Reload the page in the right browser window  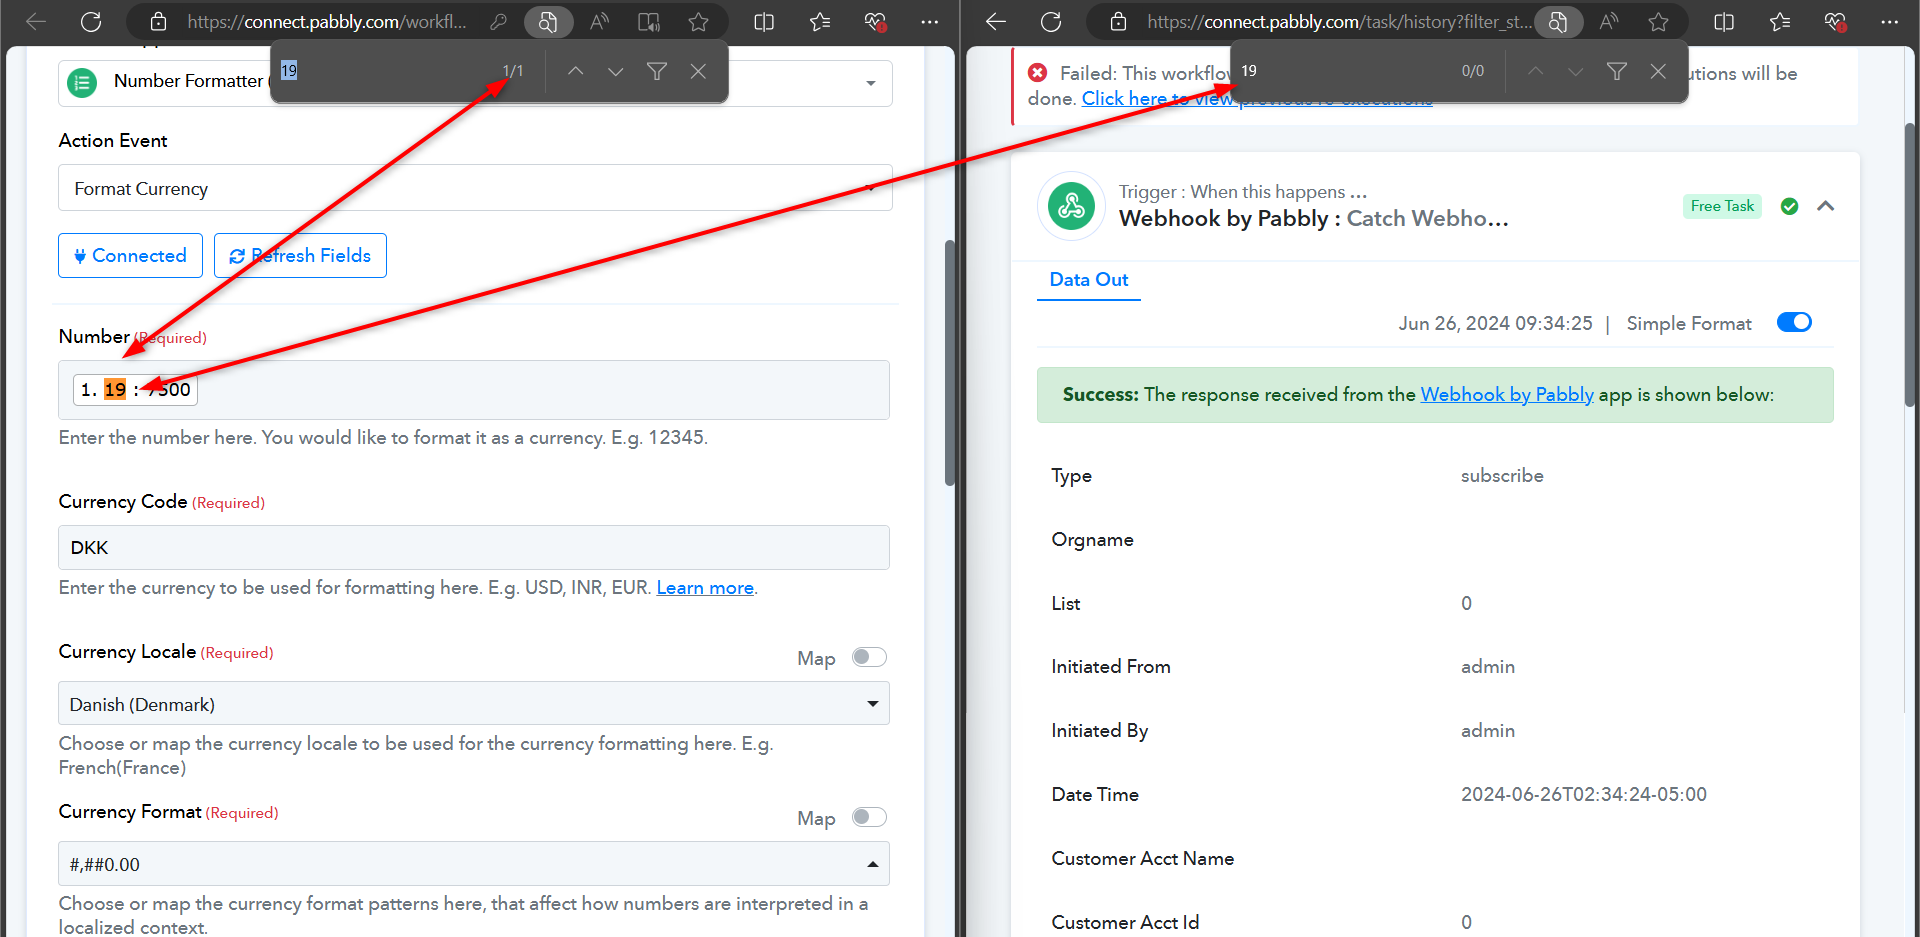(x=1051, y=22)
